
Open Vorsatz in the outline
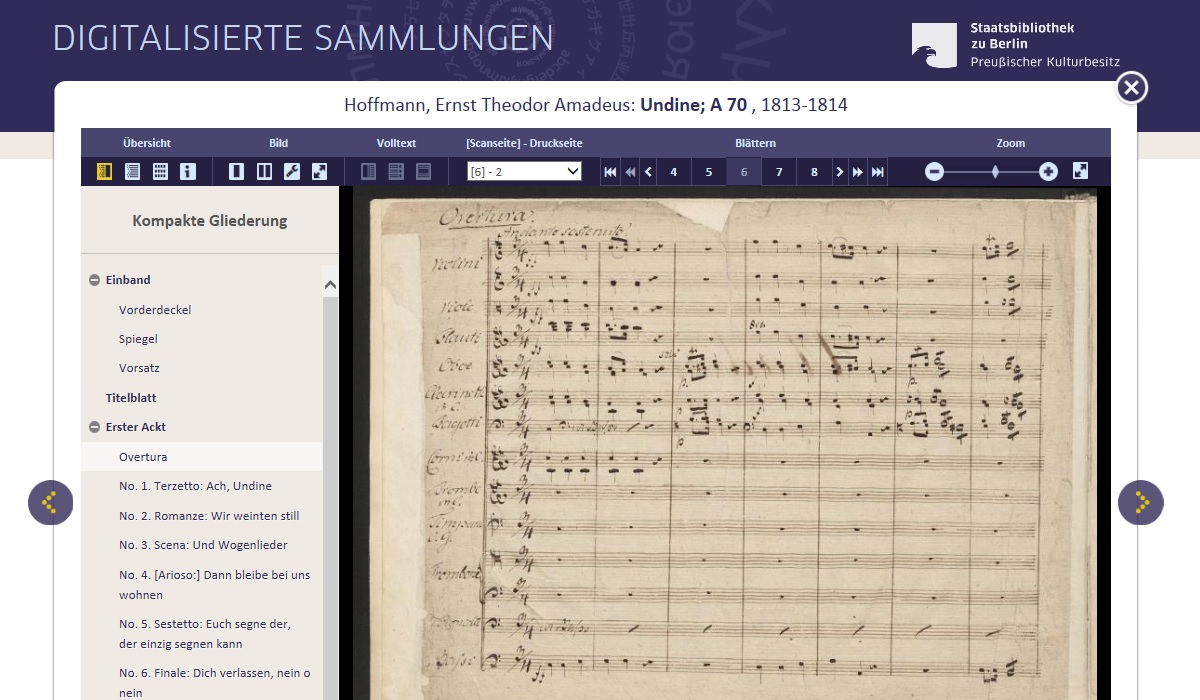(139, 368)
